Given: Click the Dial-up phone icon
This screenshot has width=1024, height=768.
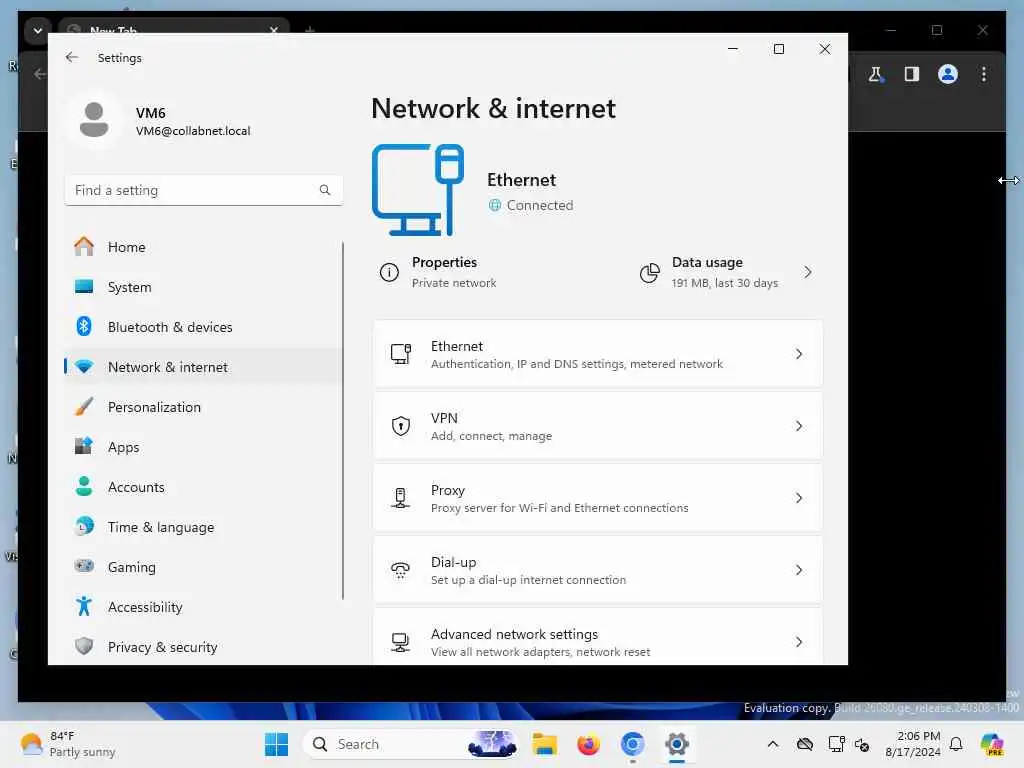Looking at the screenshot, I should click(x=400, y=570).
